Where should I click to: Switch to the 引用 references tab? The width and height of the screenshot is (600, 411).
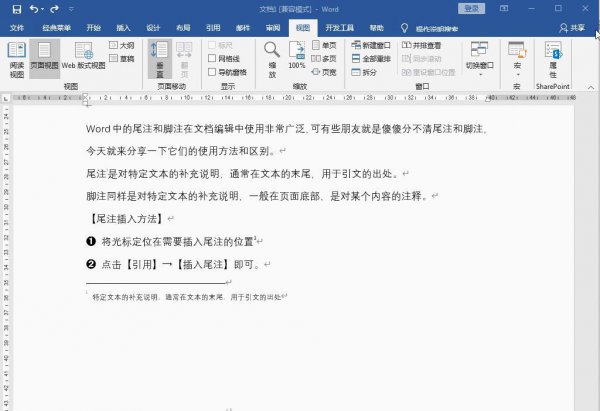[213, 28]
